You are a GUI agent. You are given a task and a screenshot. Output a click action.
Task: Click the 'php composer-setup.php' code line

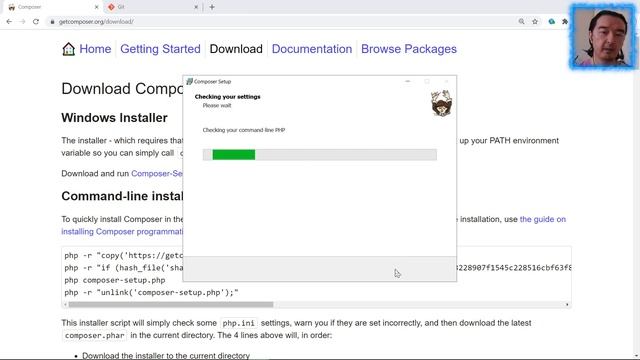point(115,280)
